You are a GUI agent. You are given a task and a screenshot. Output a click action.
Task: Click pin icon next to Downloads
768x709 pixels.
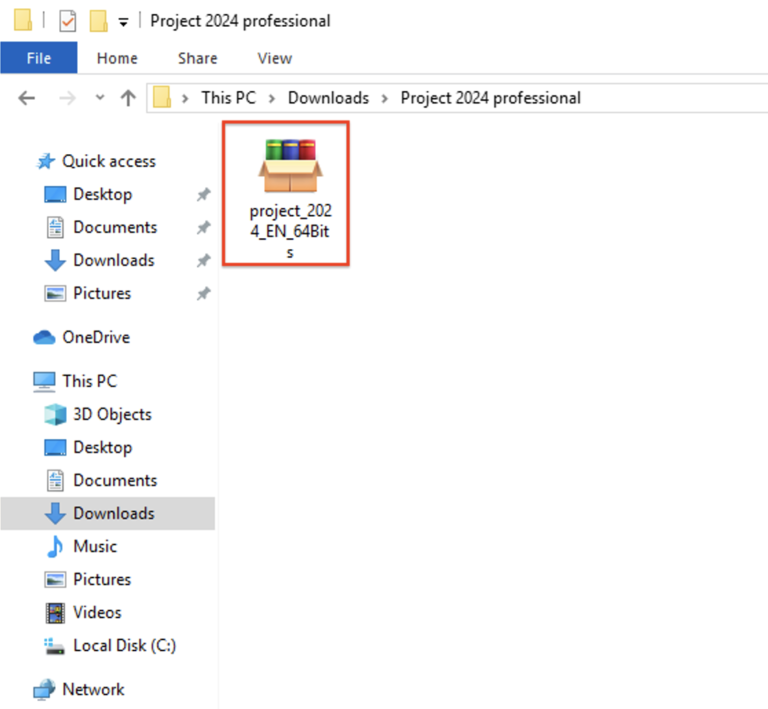203,260
